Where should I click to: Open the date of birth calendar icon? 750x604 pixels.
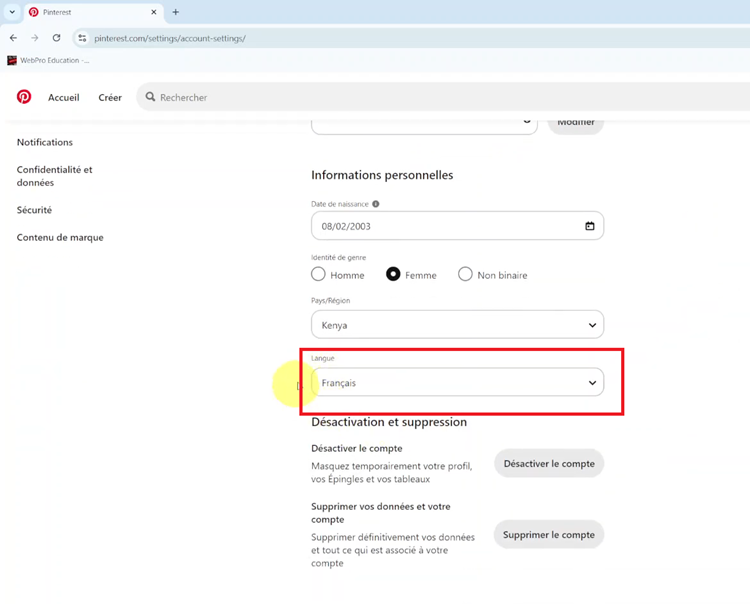coord(590,226)
